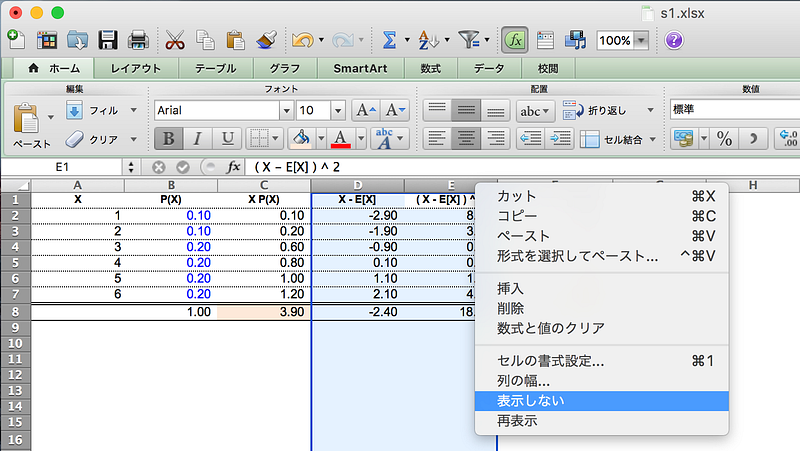800x451 pixels.
Task: Cancel formula entry with X button
Action: coord(159,167)
